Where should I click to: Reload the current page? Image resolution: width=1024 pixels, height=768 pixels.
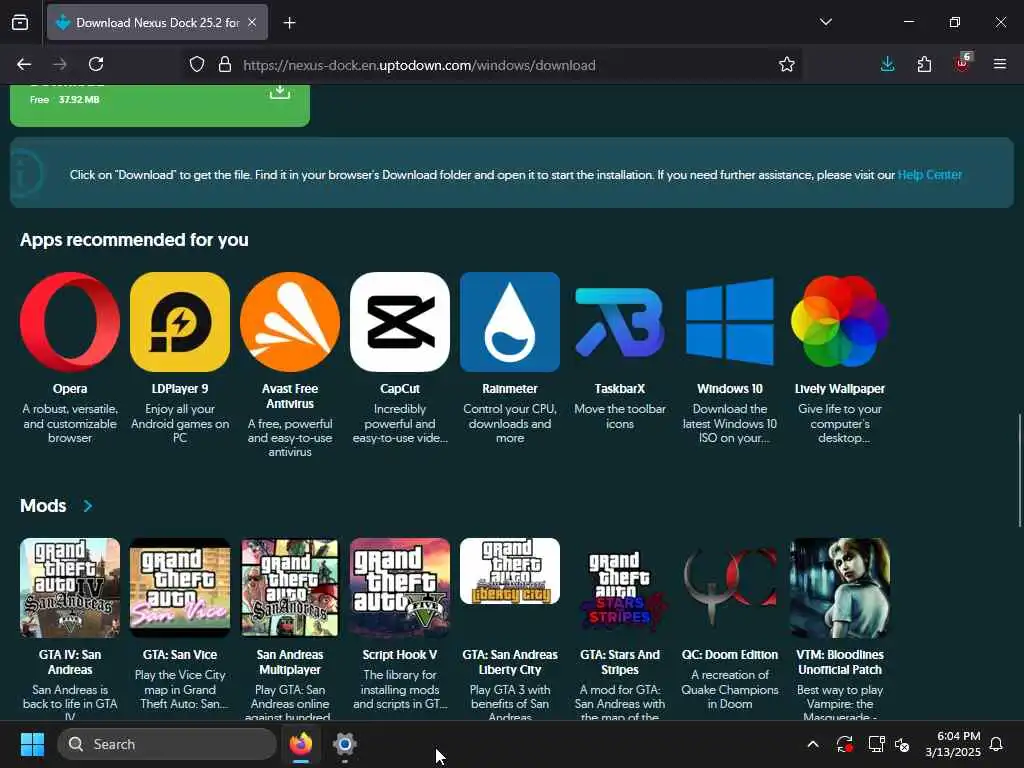pyautogui.click(x=96, y=64)
